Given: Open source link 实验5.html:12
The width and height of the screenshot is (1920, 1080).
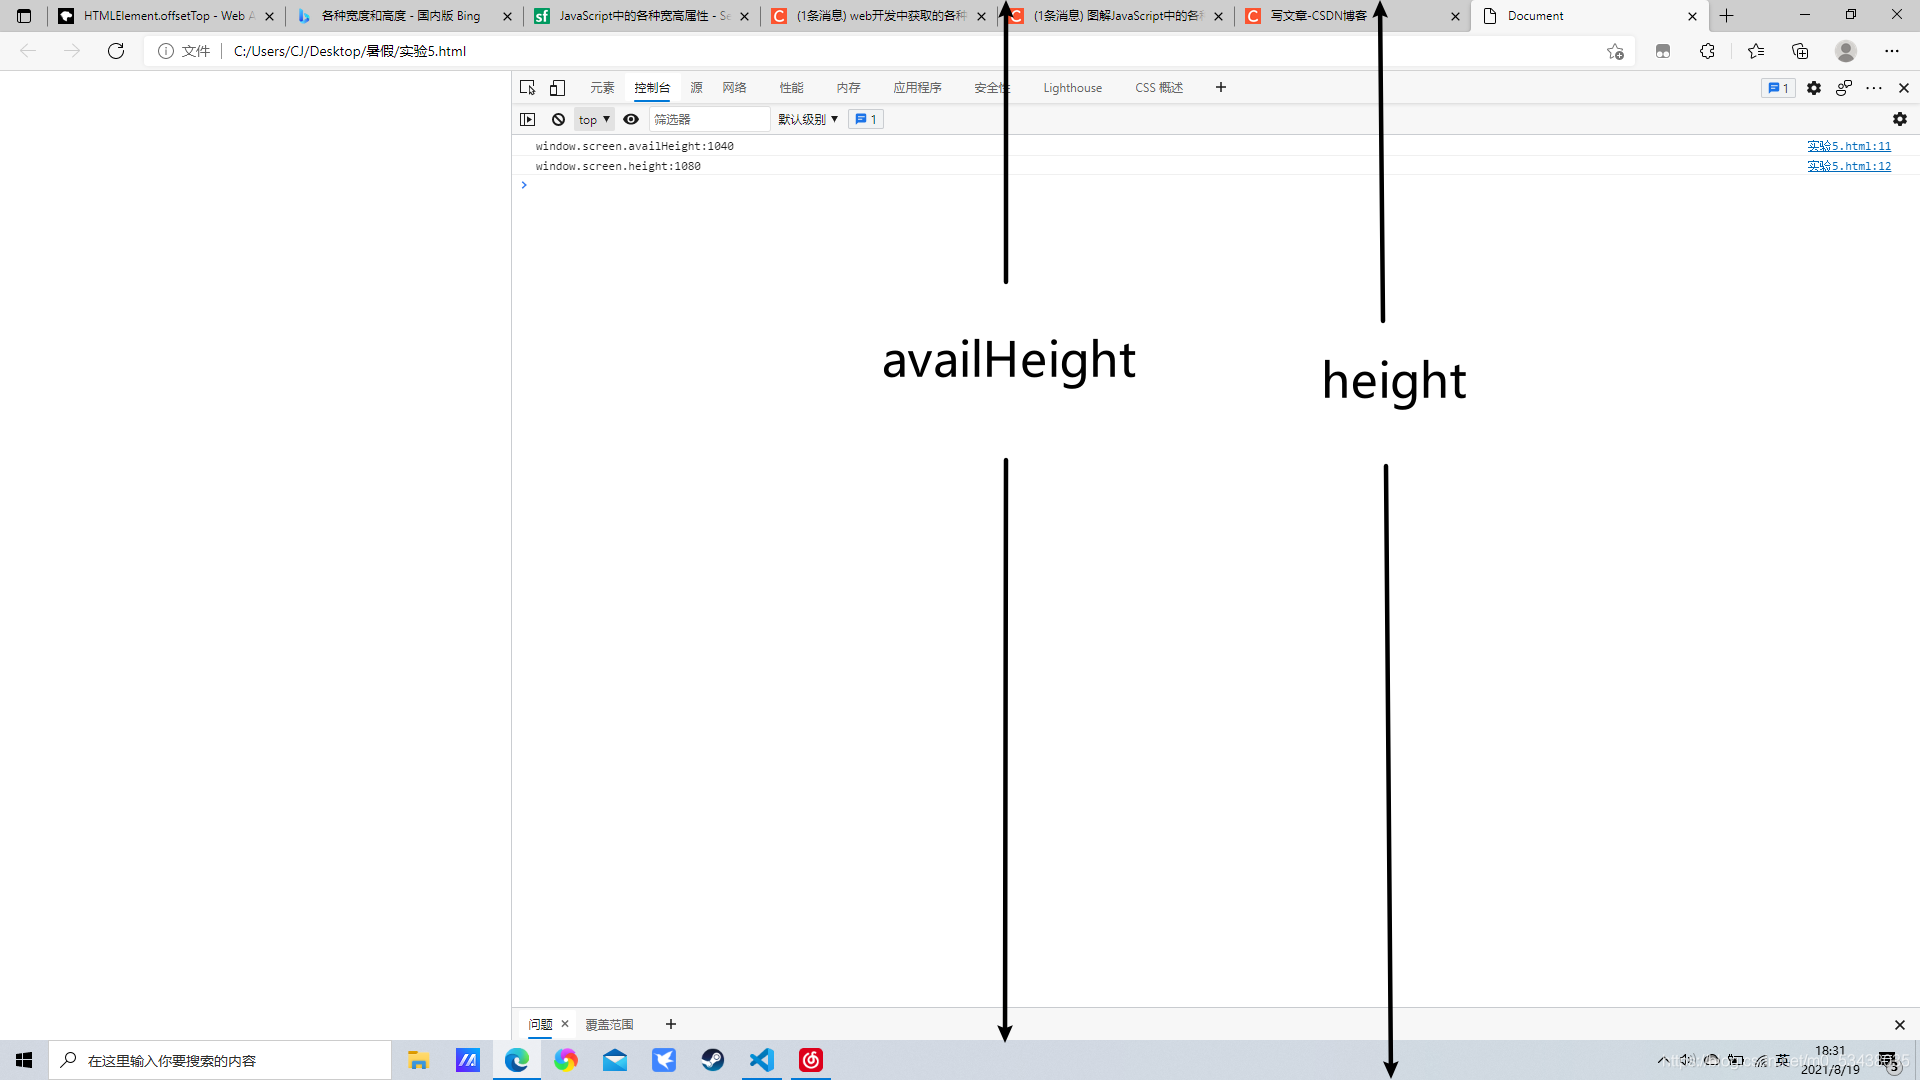Looking at the screenshot, I should 1848,166.
